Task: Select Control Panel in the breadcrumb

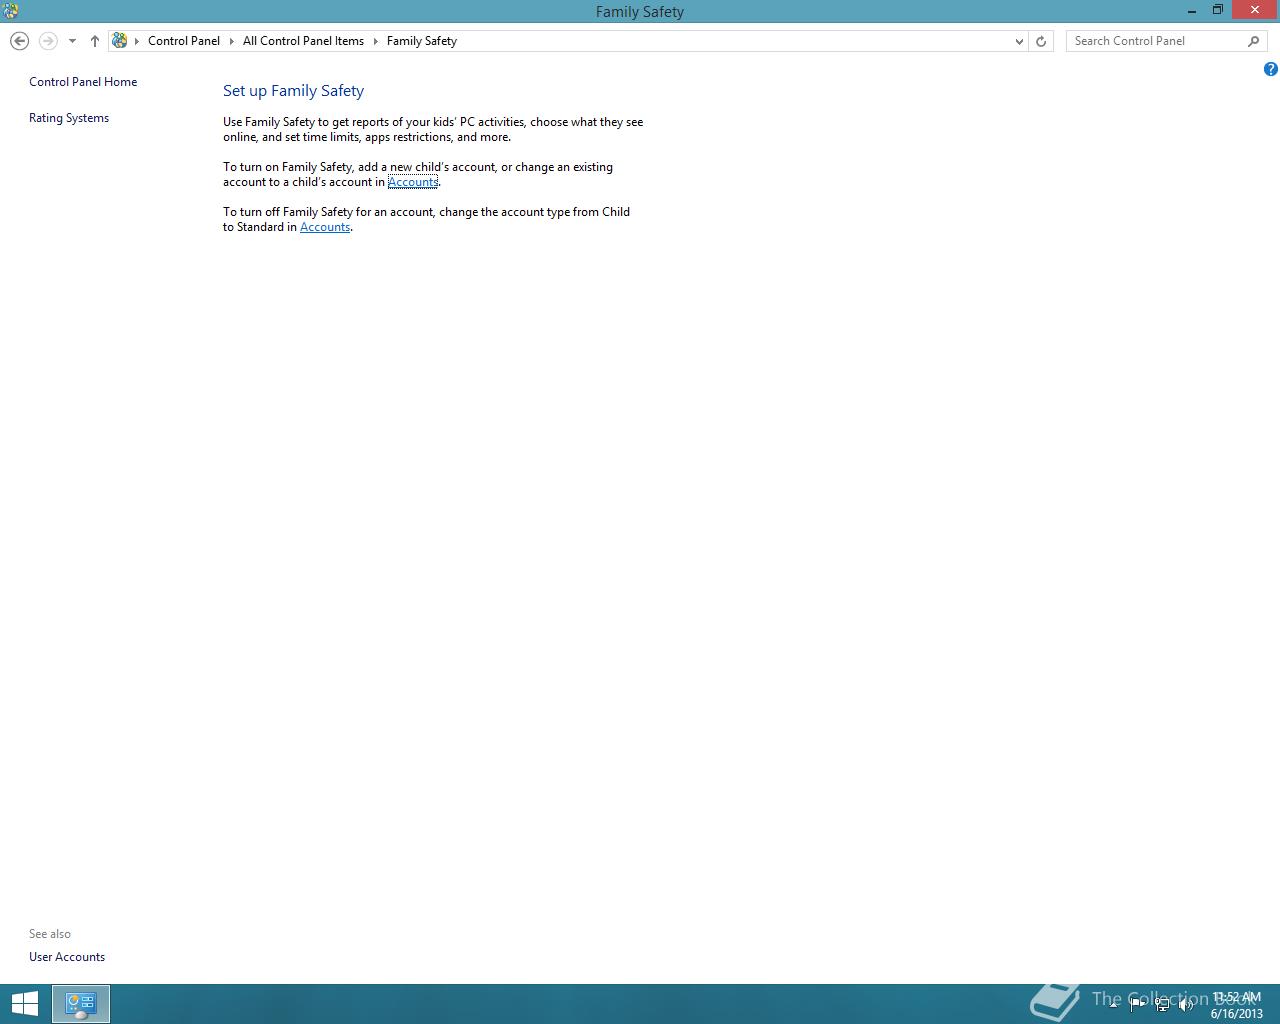Action: [x=184, y=41]
